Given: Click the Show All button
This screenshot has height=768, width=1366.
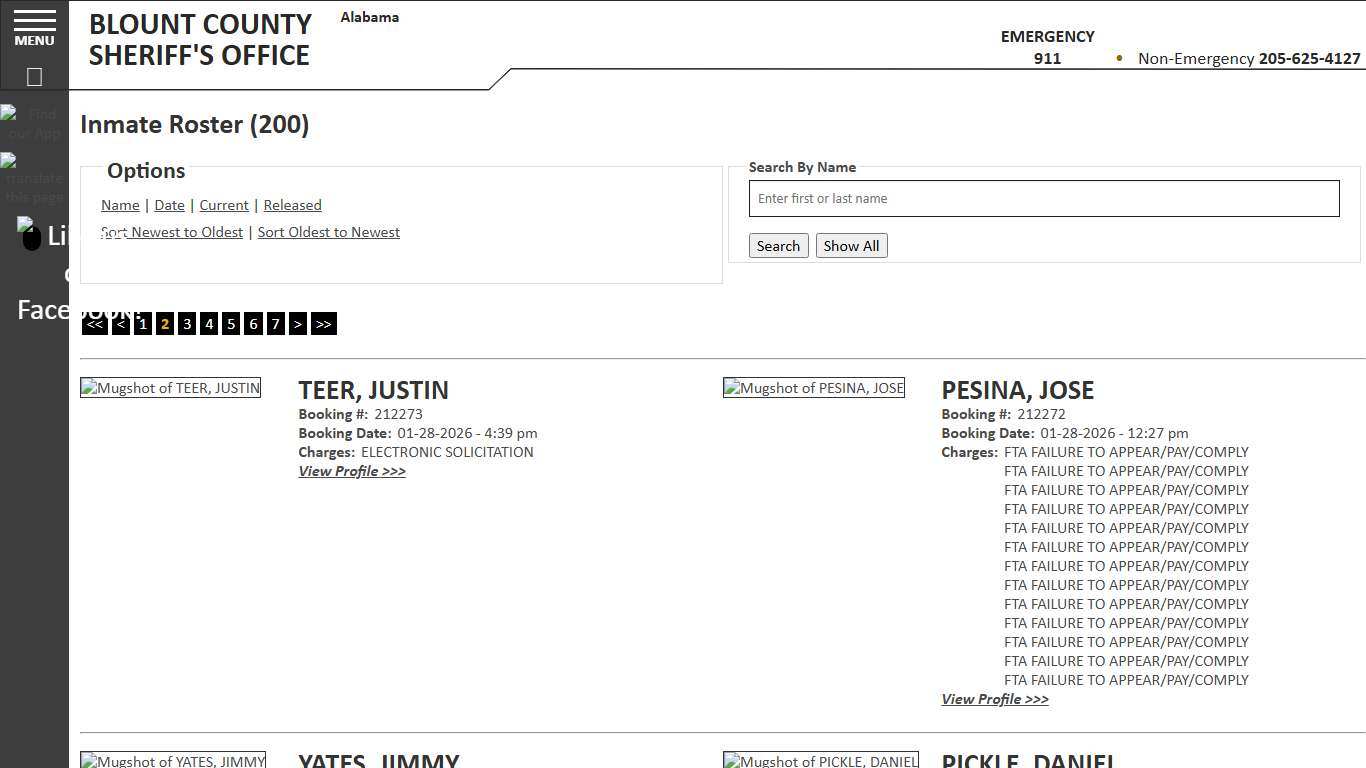Looking at the screenshot, I should pos(851,245).
